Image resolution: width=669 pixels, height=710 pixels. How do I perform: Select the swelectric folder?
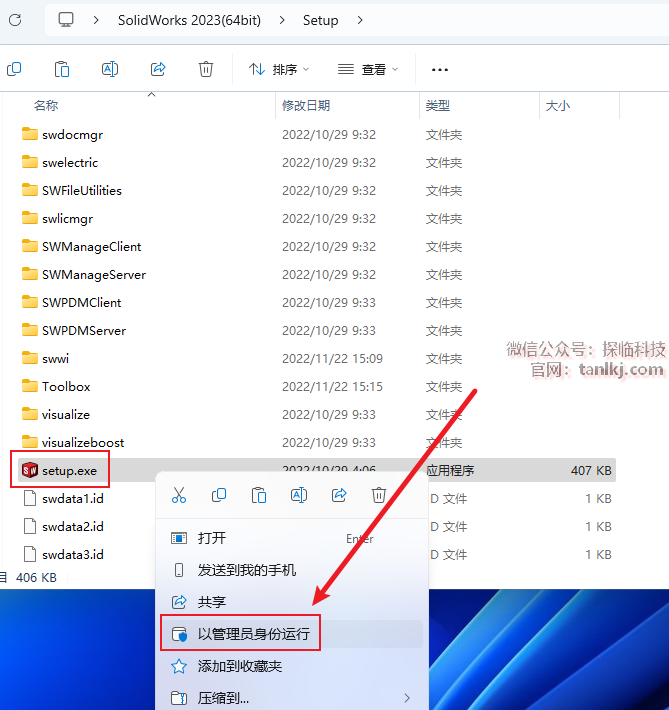pos(70,163)
